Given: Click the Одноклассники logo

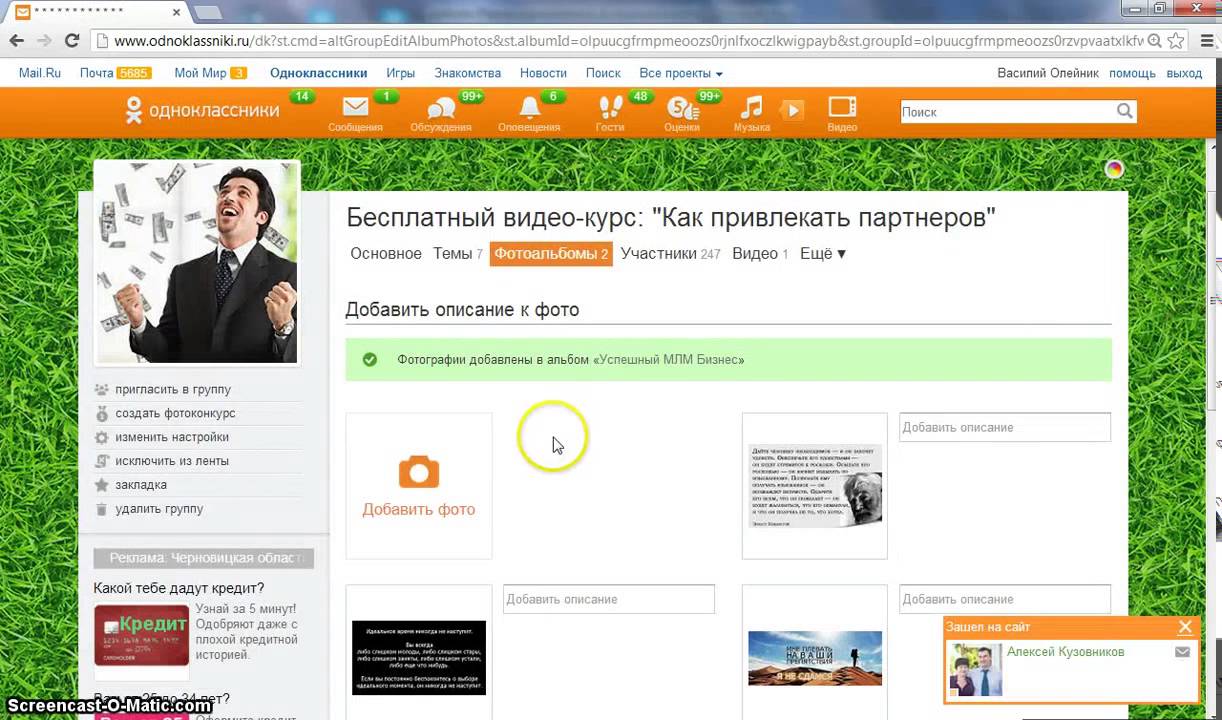Looking at the screenshot, I should coord(202,110).
